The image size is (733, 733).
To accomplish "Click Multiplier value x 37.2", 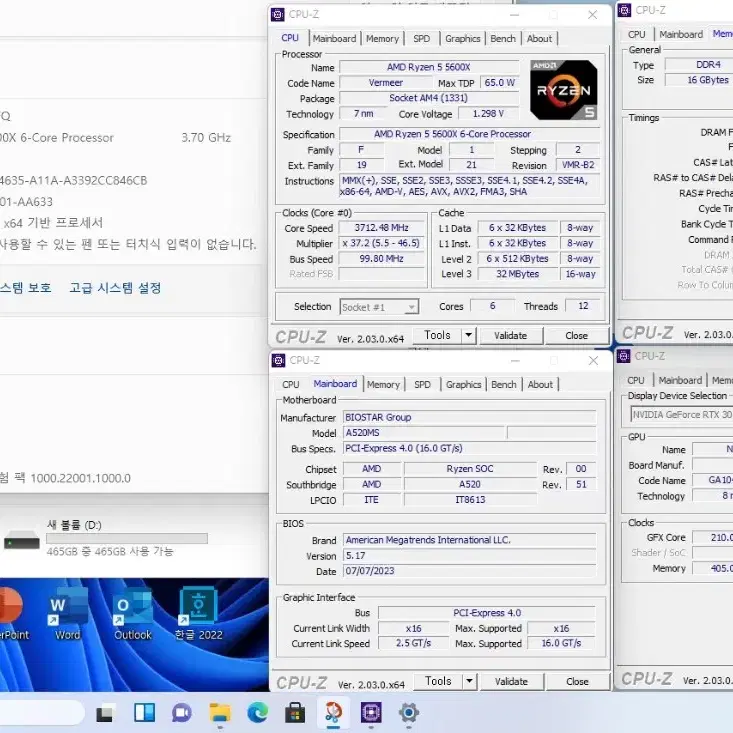I will 381,244.
